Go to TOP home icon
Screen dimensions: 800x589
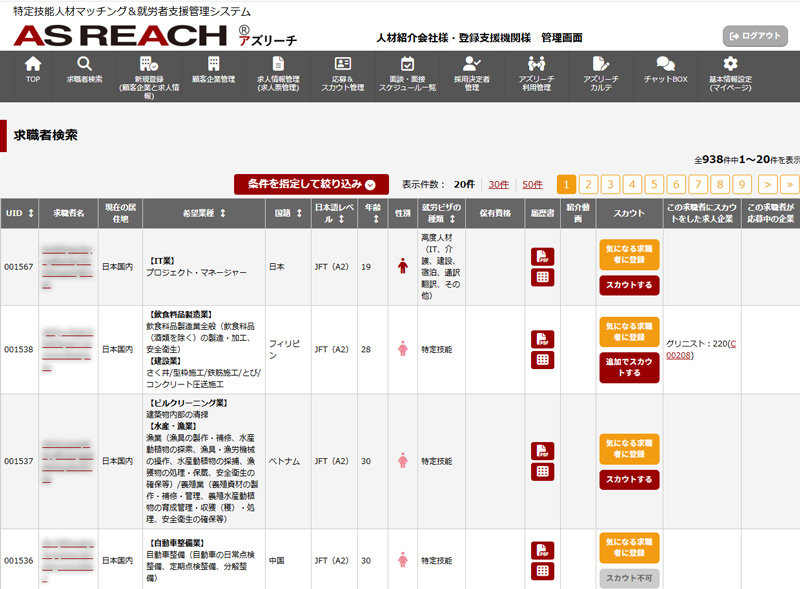click(33, 64)
